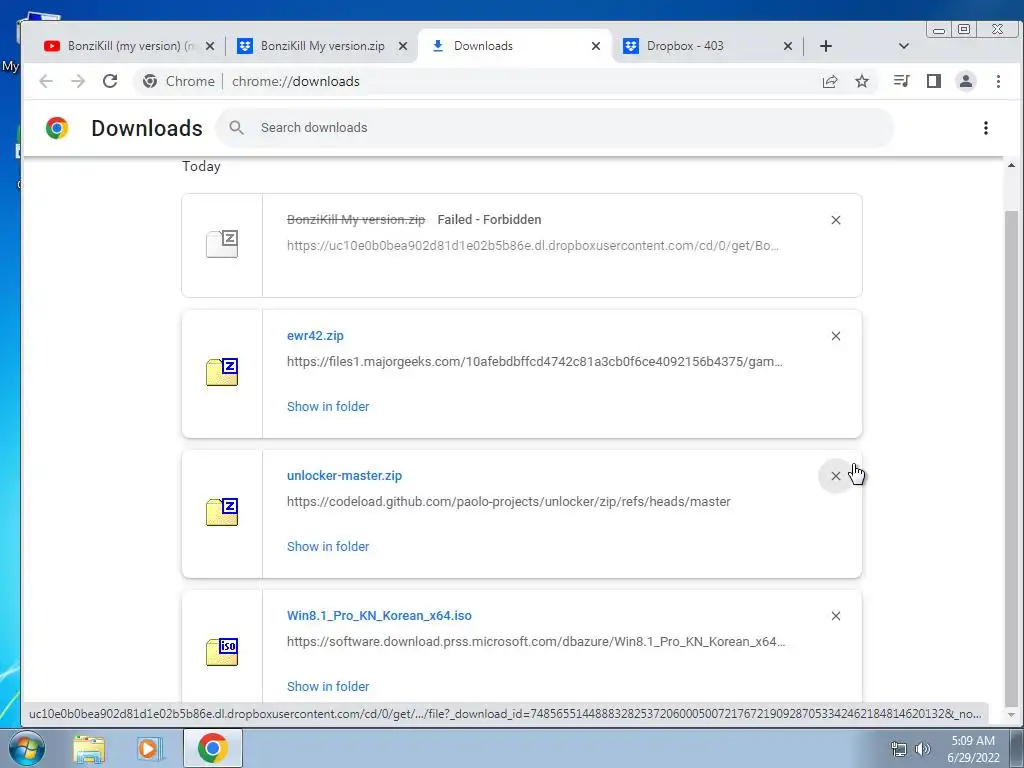Image resolution: width=1024 pixels, height=768 pixels.
Task: Remove ewr42.zip from list
Action: coord(835,336)
